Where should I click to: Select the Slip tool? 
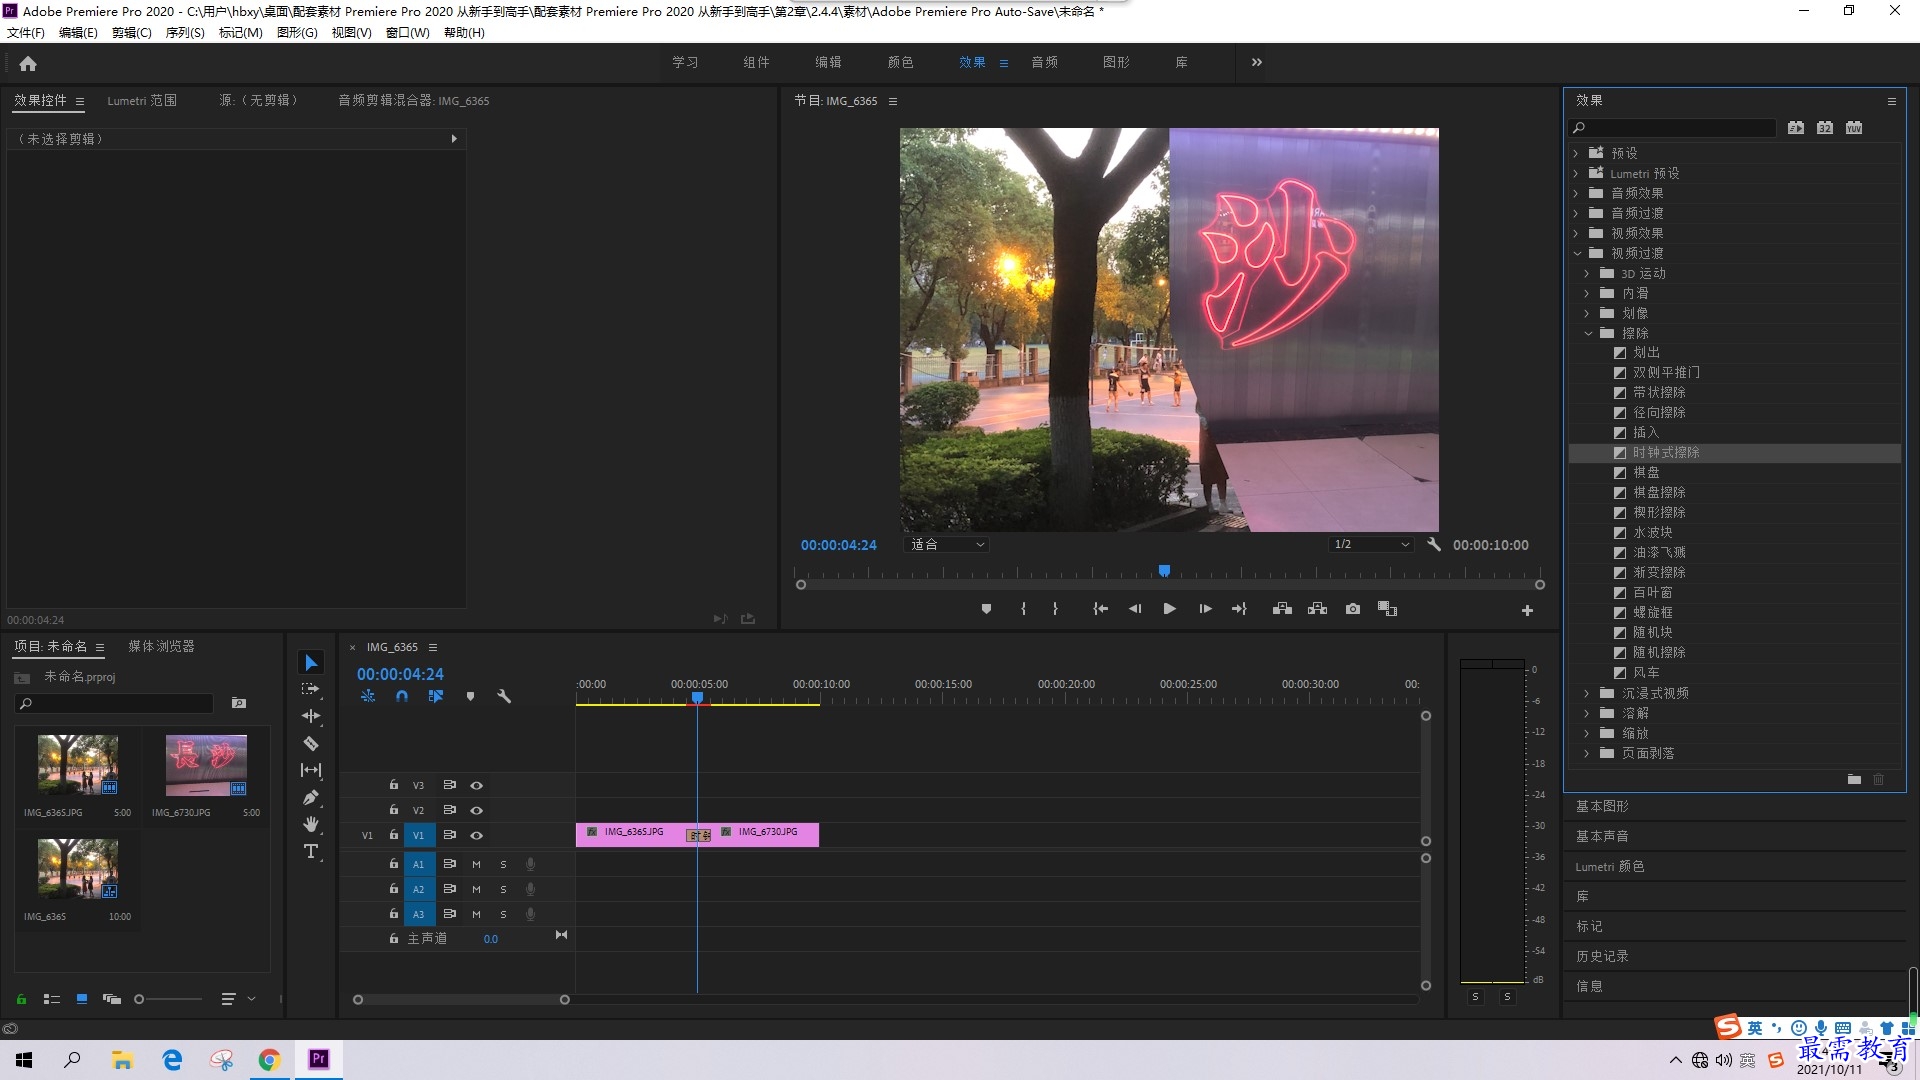pyautogui.click(x=311, y=770)
